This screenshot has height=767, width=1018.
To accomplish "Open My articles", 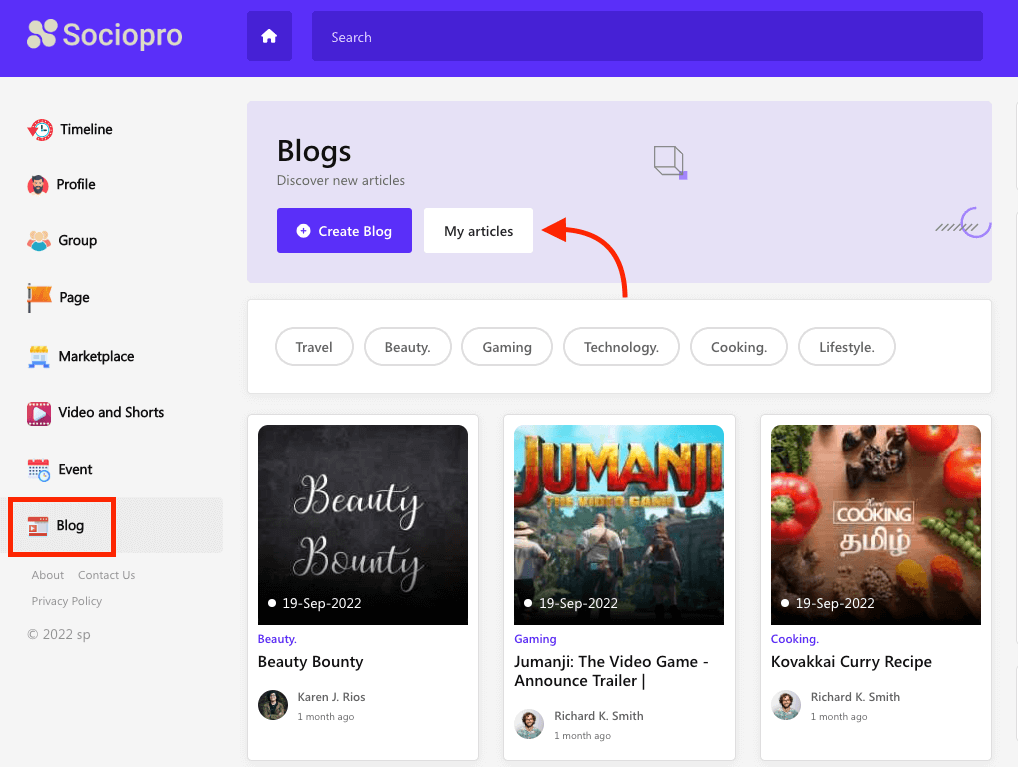I will coord(478,230).
